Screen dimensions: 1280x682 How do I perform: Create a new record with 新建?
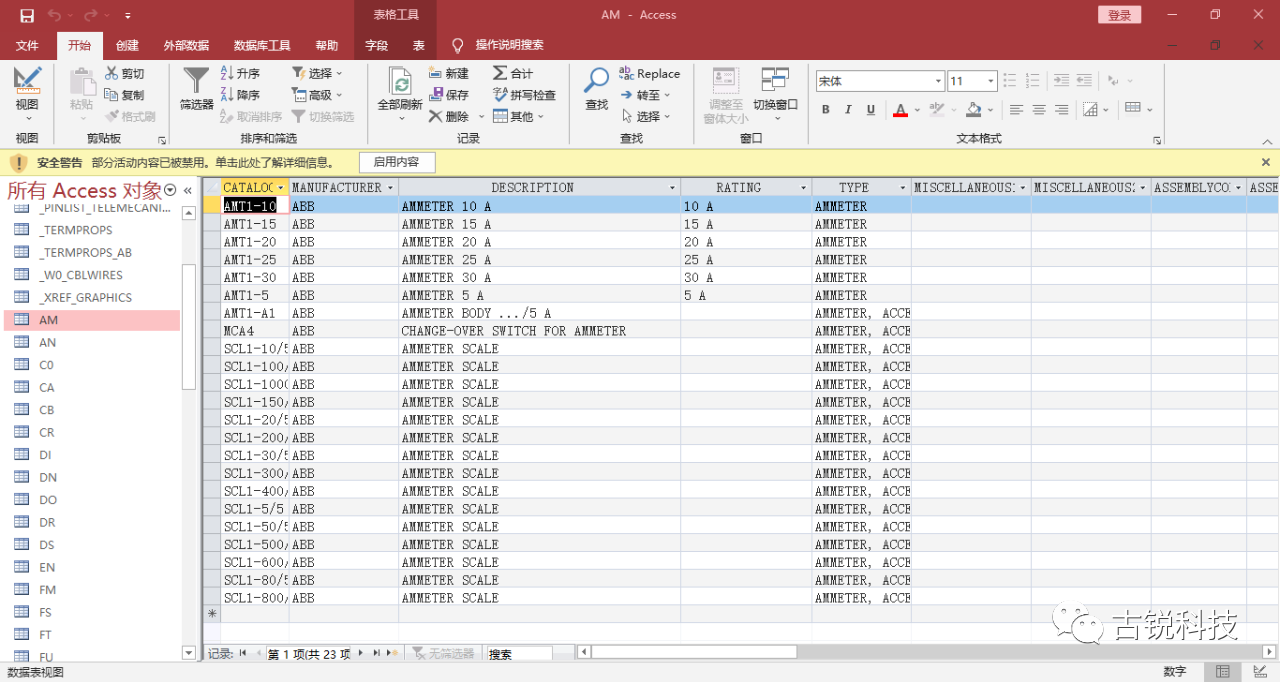tap(449, 74)
